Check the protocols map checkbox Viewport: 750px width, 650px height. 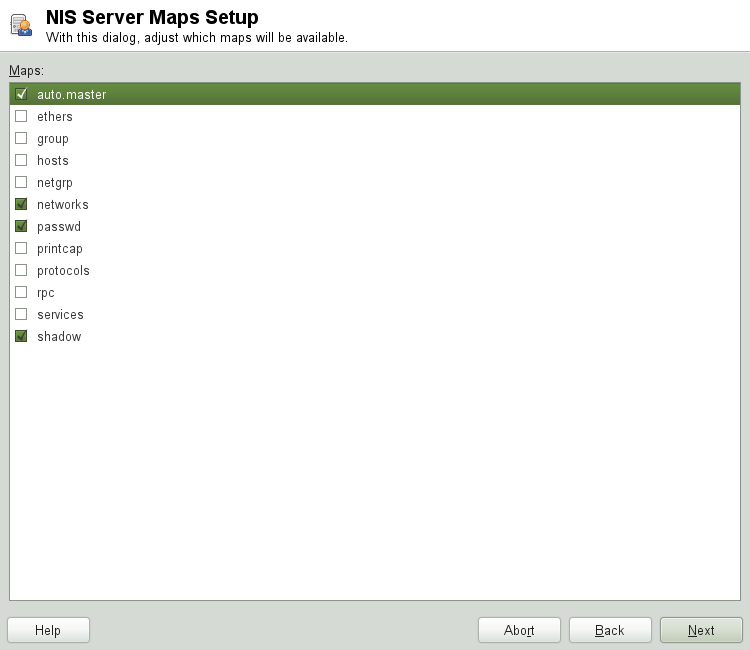pos(21,271)
